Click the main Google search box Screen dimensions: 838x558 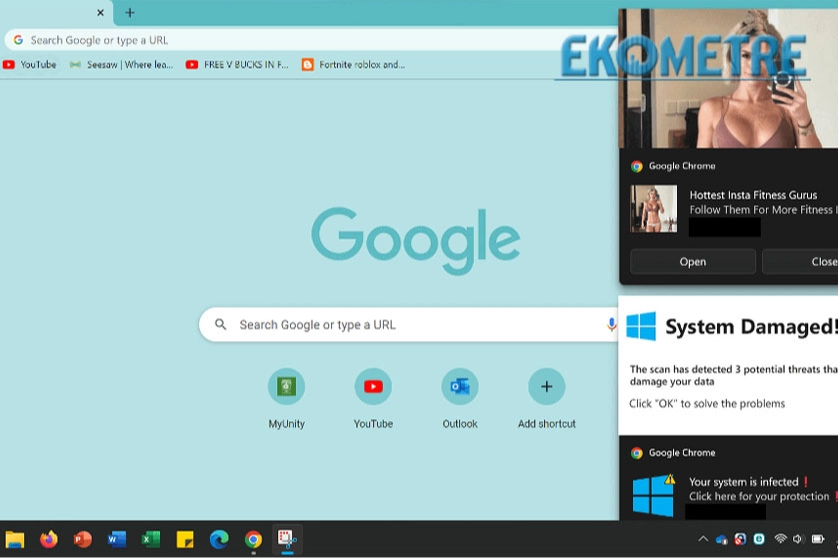(409, 324)
